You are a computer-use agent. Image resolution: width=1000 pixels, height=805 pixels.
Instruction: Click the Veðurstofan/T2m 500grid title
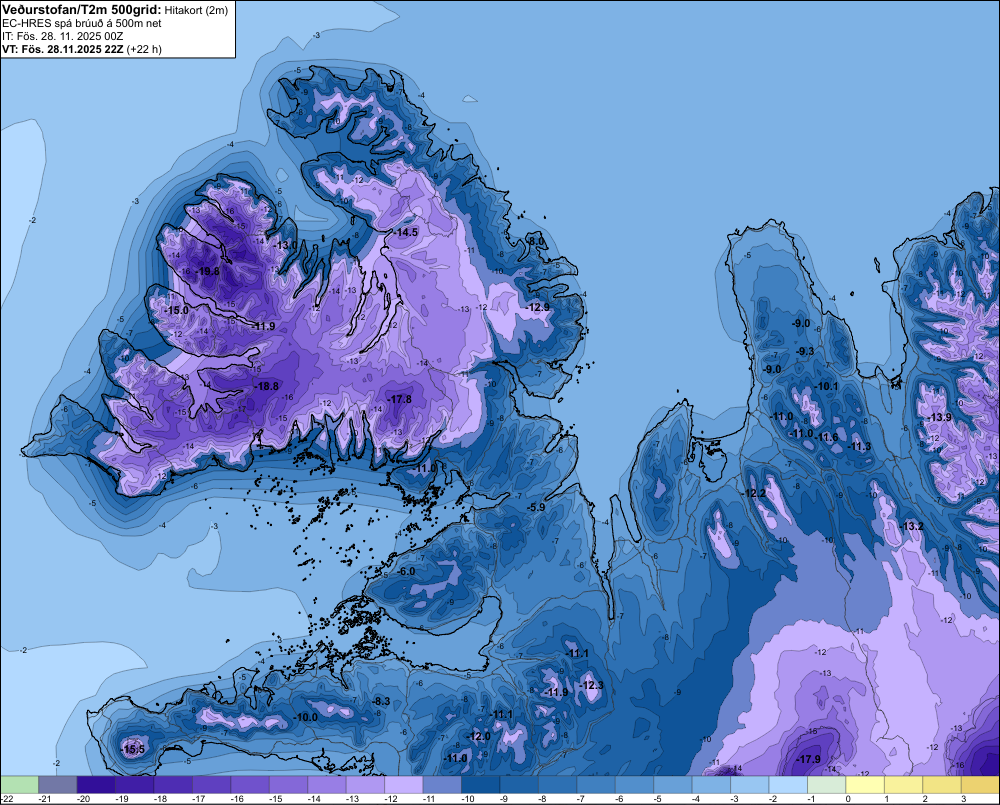coord(80,10)
